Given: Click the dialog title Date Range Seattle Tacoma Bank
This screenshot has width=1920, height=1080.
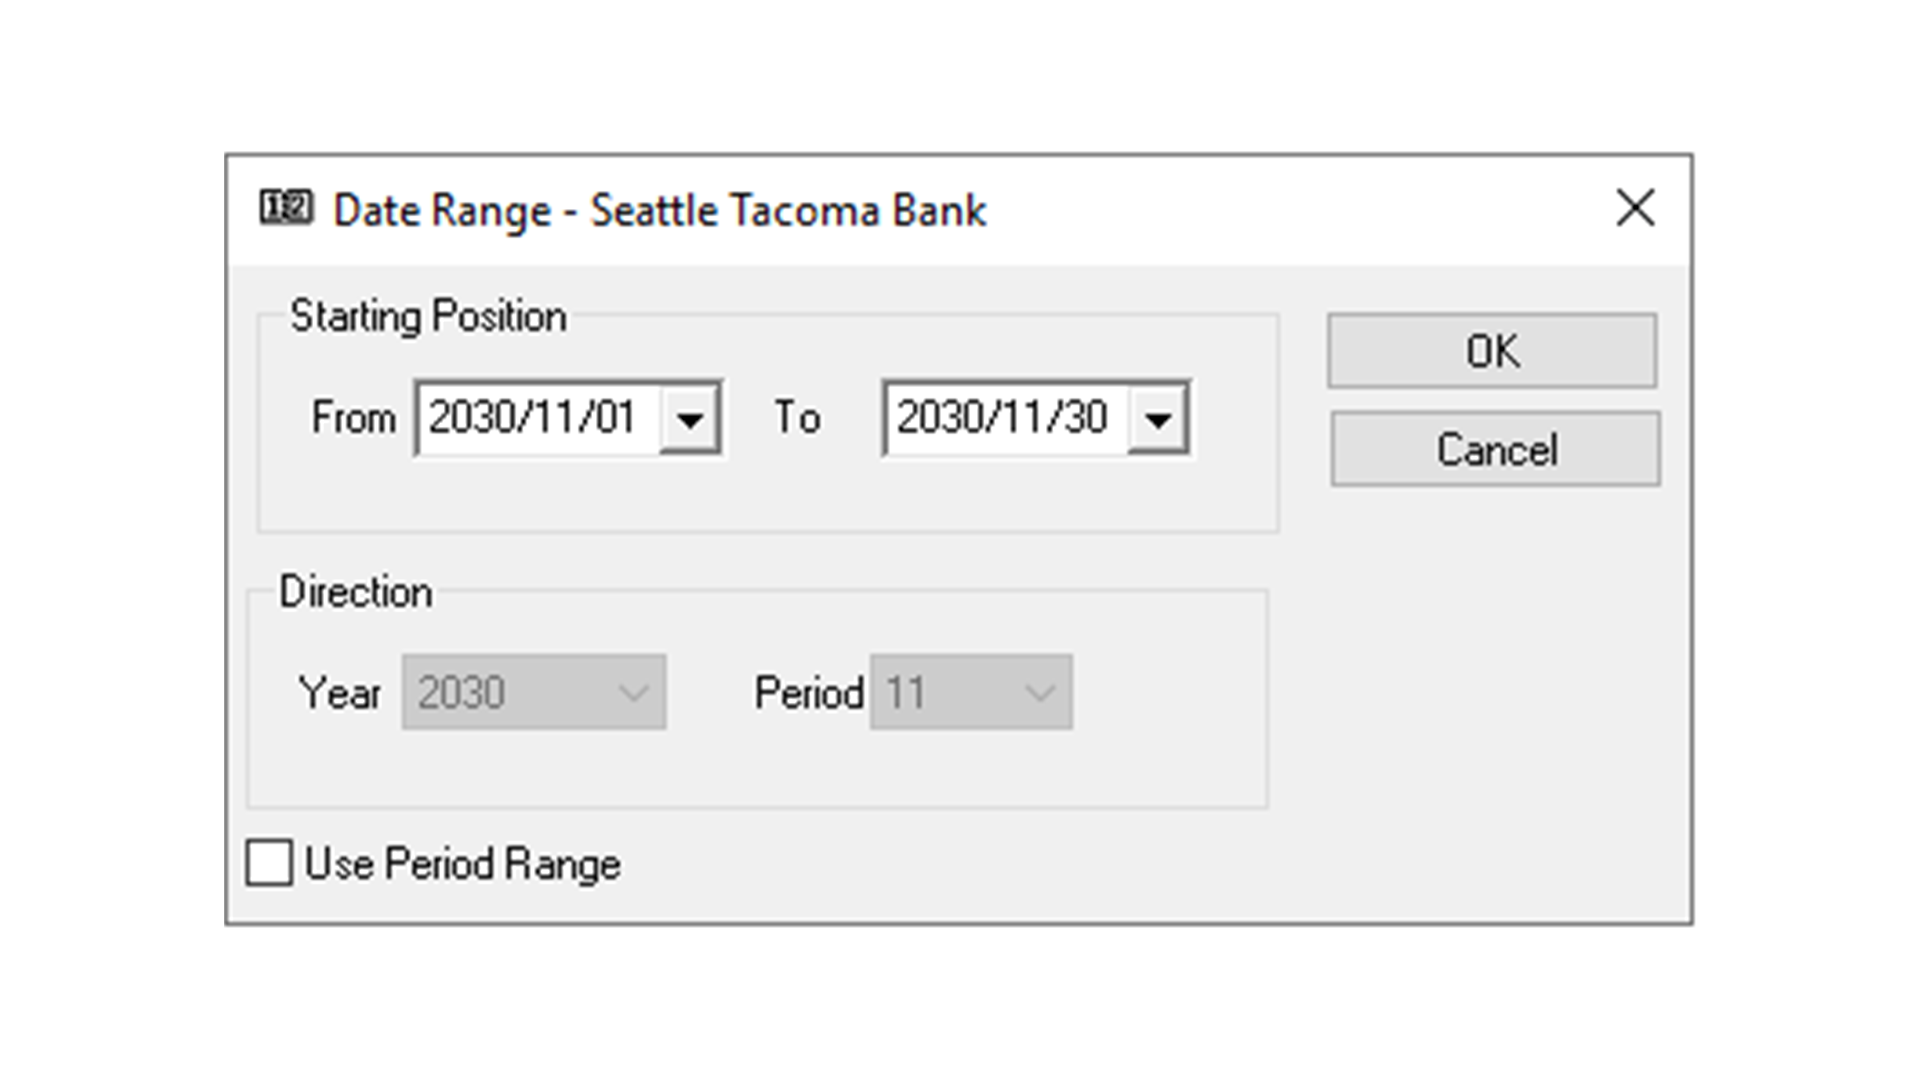Looking at the screenshot, I should (658, 210).
